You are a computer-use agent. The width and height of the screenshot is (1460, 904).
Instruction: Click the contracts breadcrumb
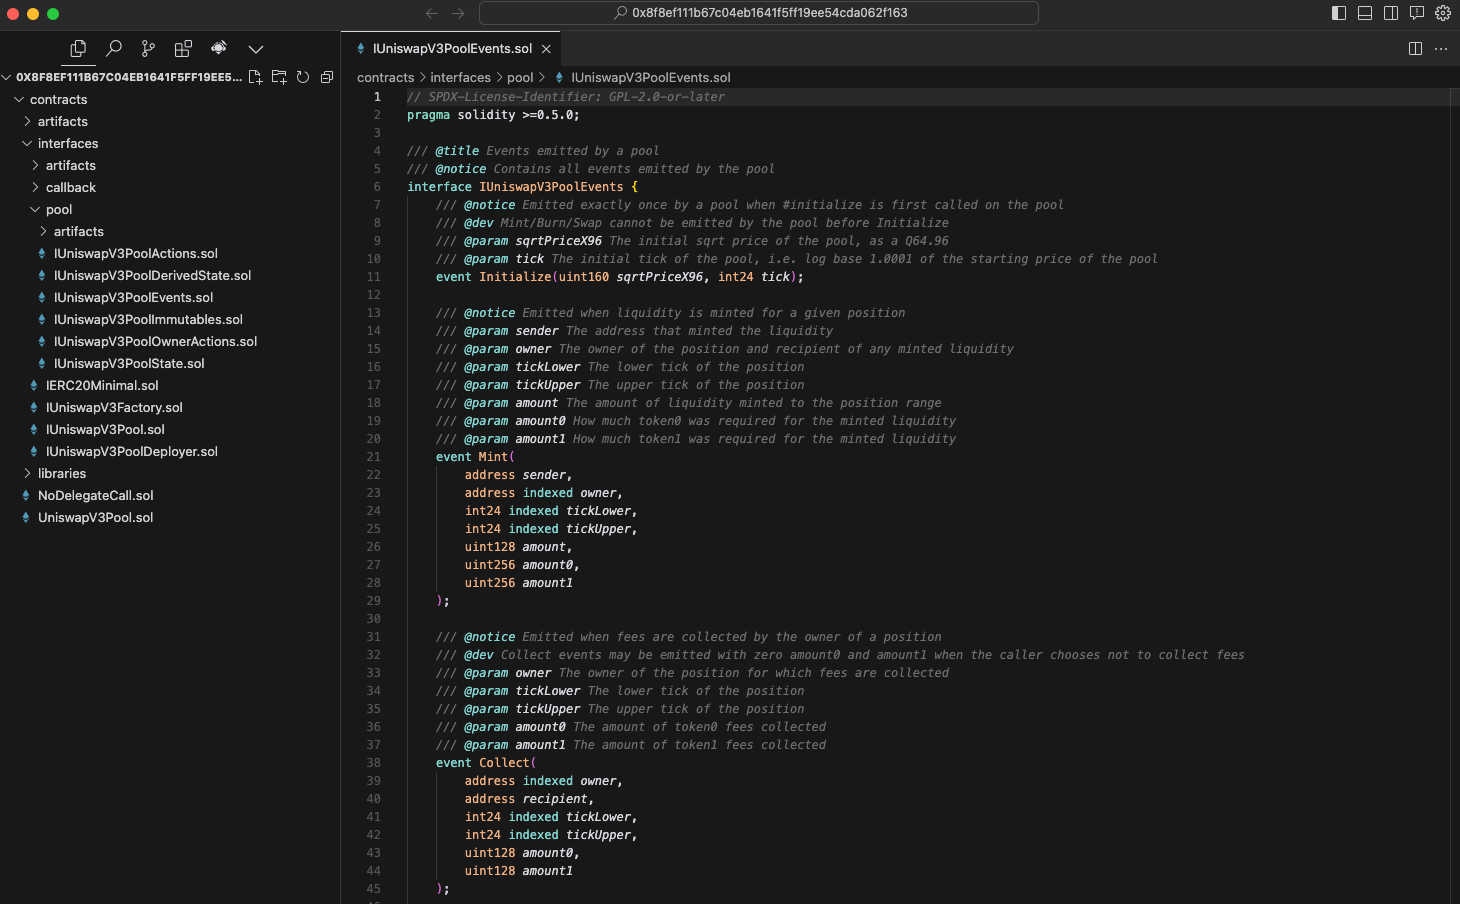click(385, 77)
